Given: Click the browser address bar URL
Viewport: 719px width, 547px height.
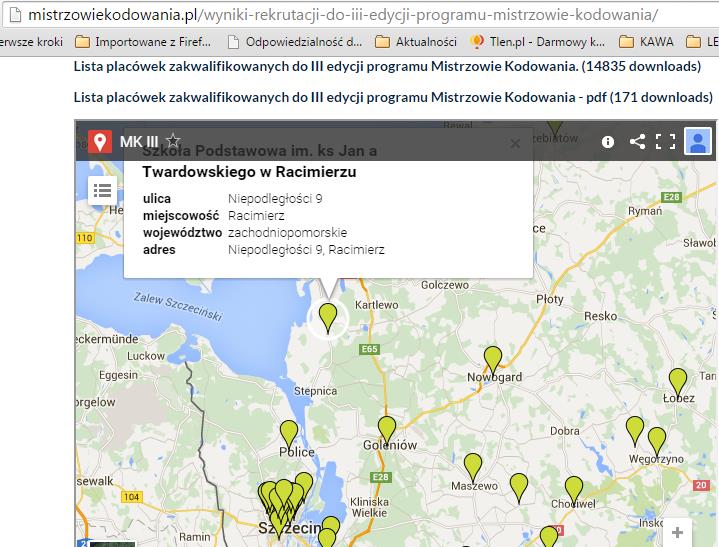Looking at the screenshot, I should tap(343, 15).
